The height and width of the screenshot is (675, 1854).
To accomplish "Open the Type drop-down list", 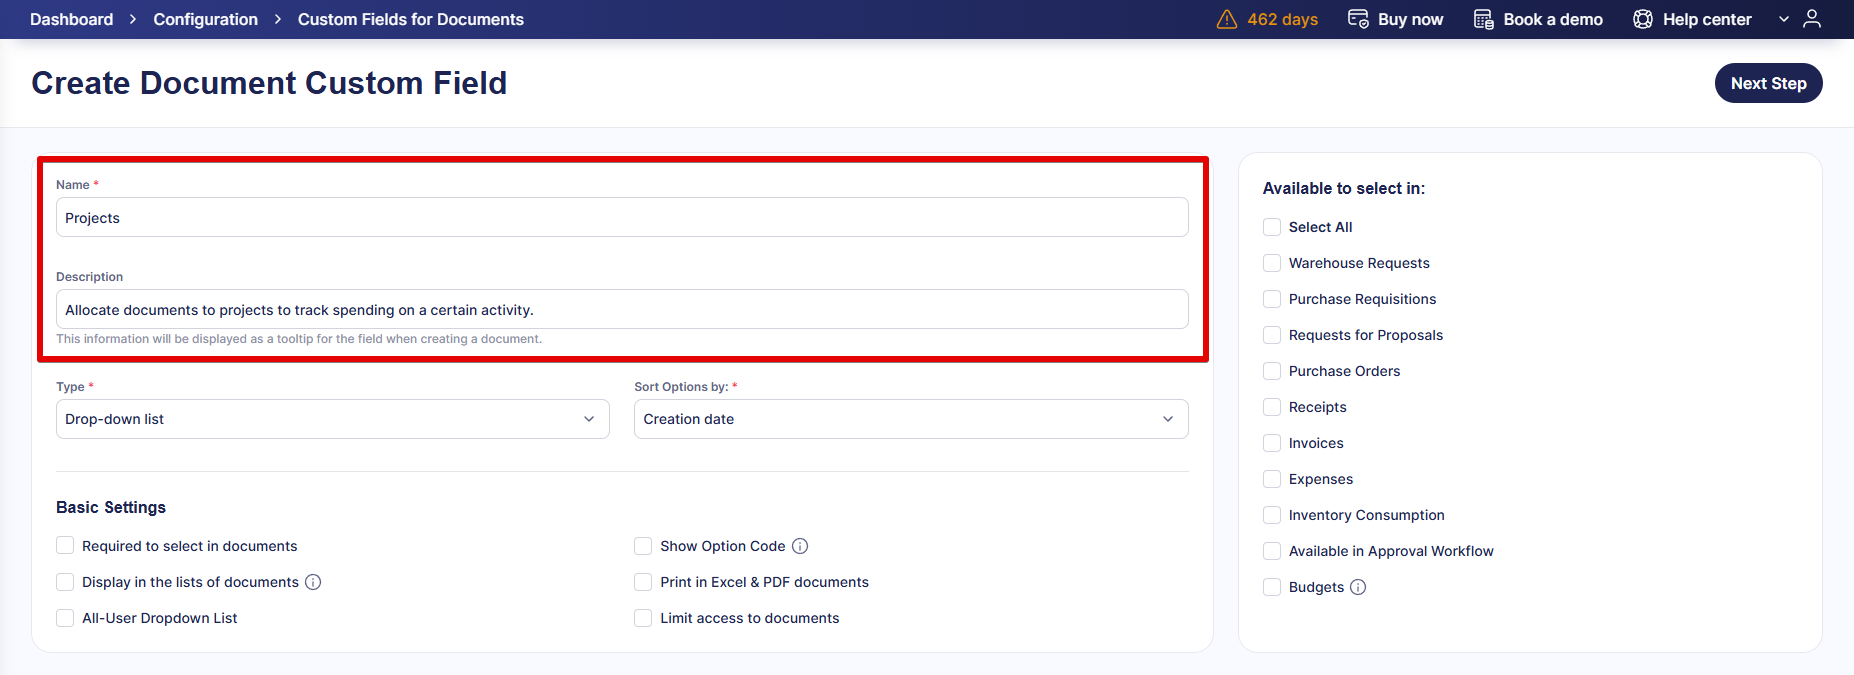I will pos(333,419).
